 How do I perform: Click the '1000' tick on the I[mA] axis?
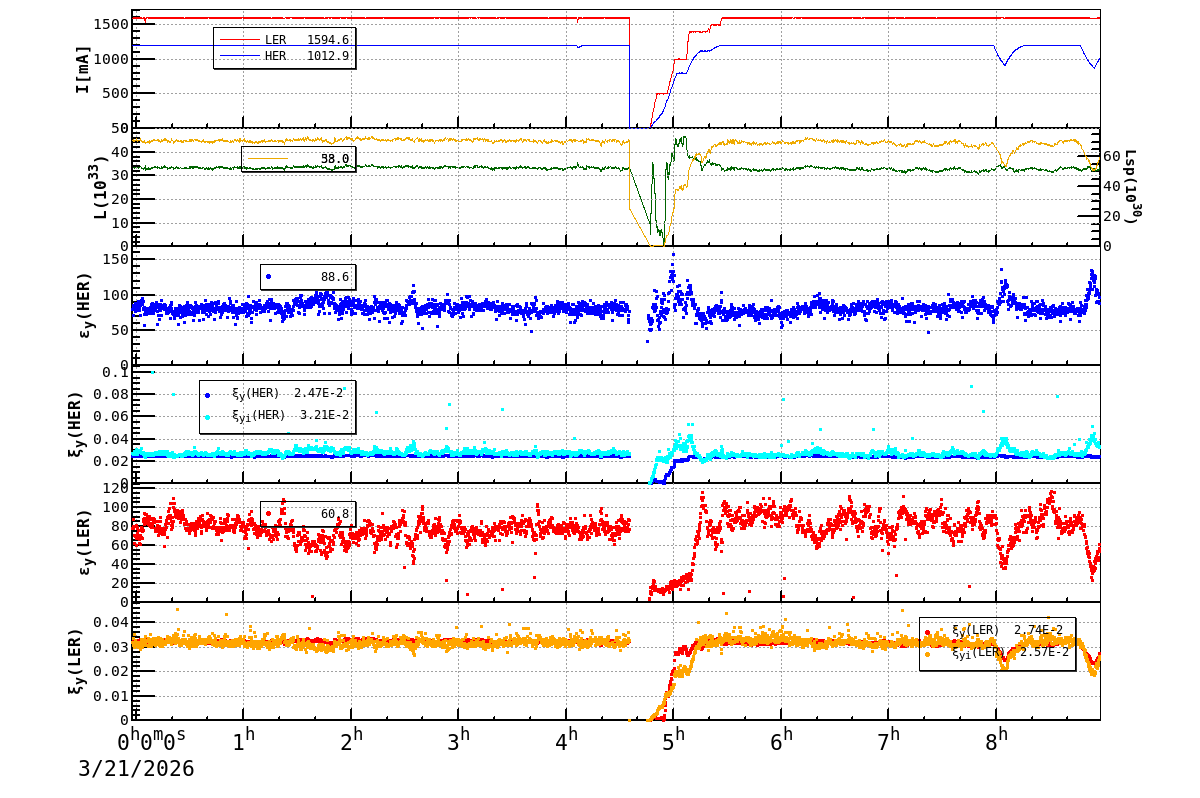109,58
